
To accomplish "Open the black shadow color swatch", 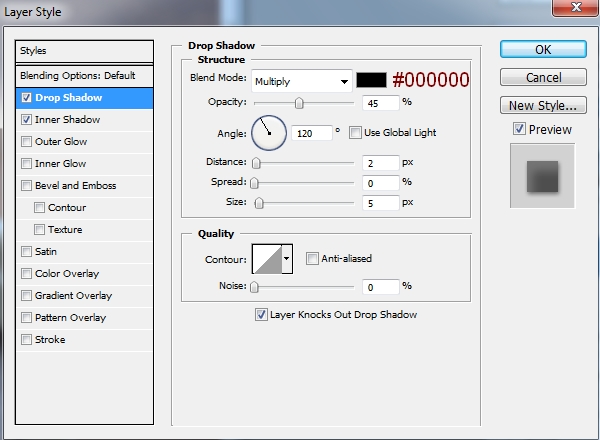I will click(372, 80).
